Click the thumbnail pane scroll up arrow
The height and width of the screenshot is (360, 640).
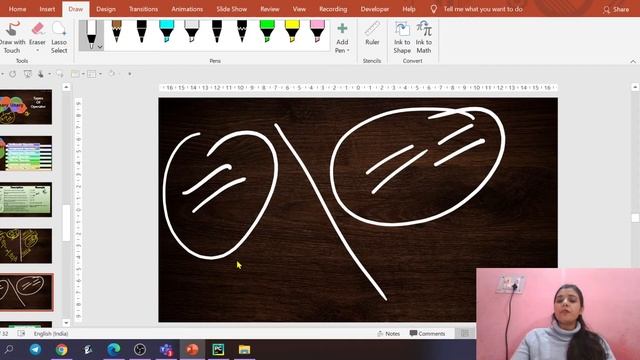66,87
